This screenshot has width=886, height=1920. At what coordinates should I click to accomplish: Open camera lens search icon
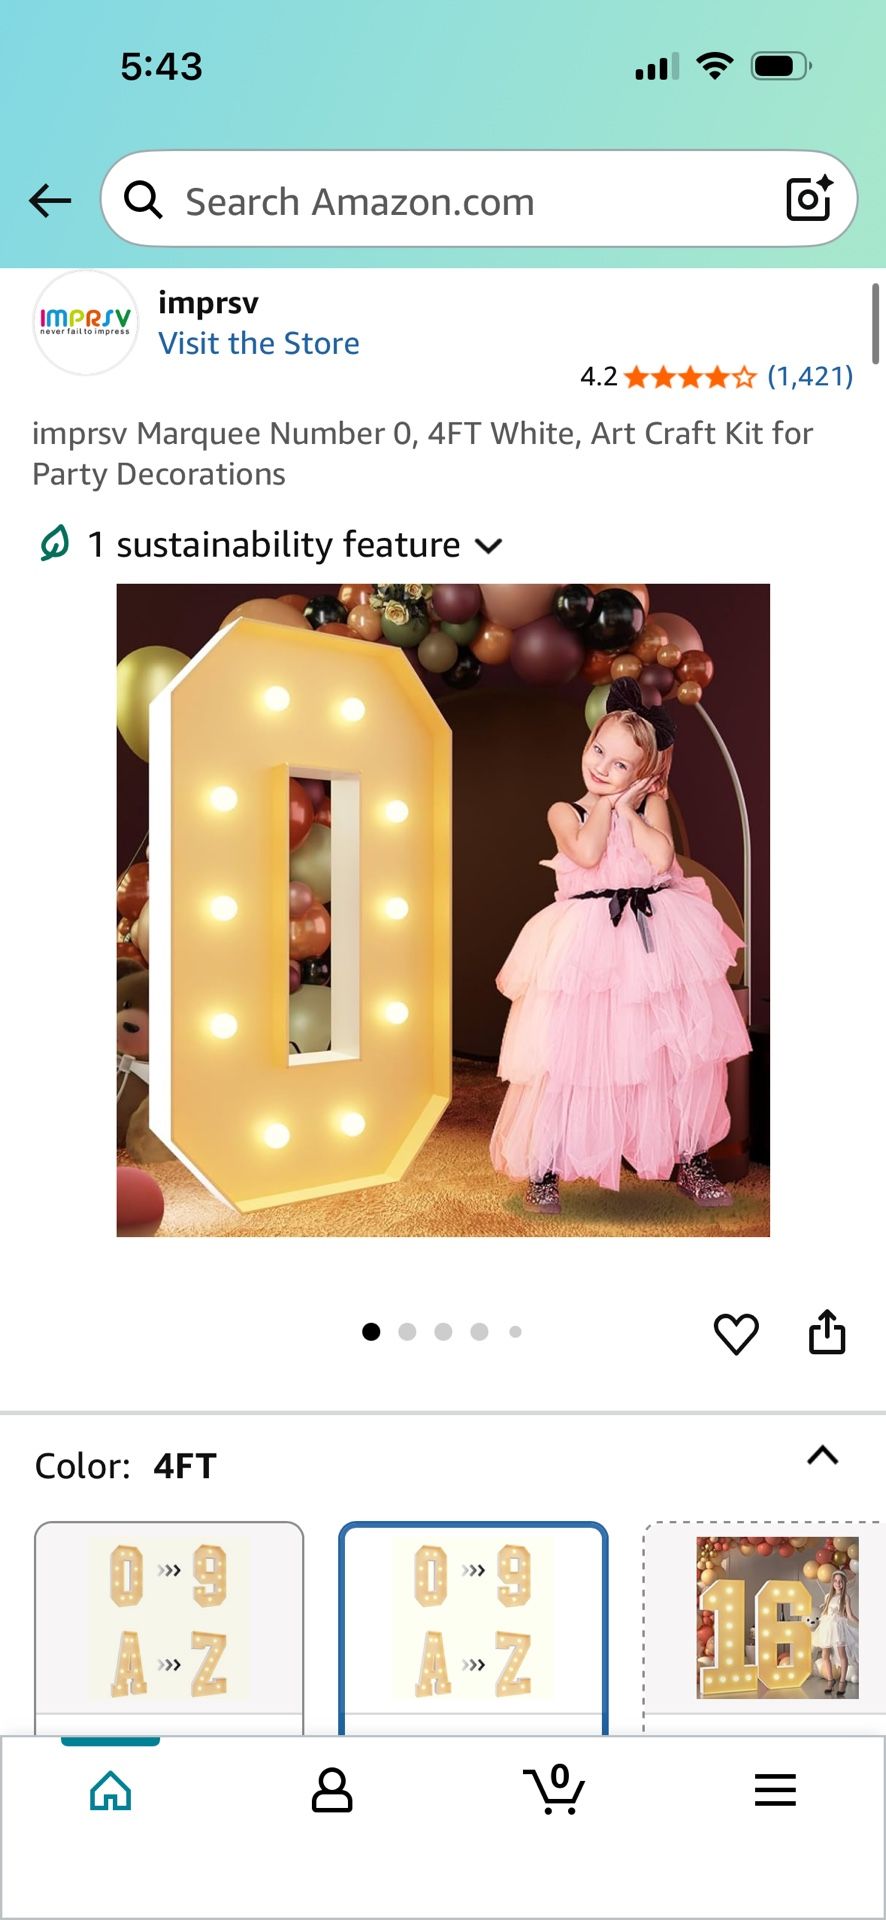(808, 199)
